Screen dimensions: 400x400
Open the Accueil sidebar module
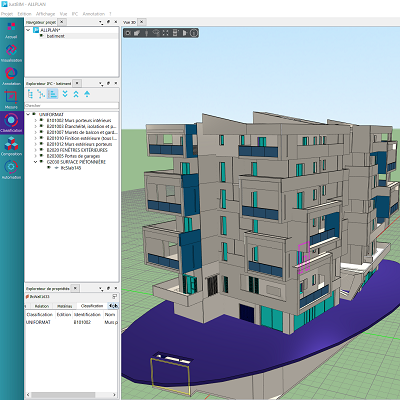coord(11,30)
